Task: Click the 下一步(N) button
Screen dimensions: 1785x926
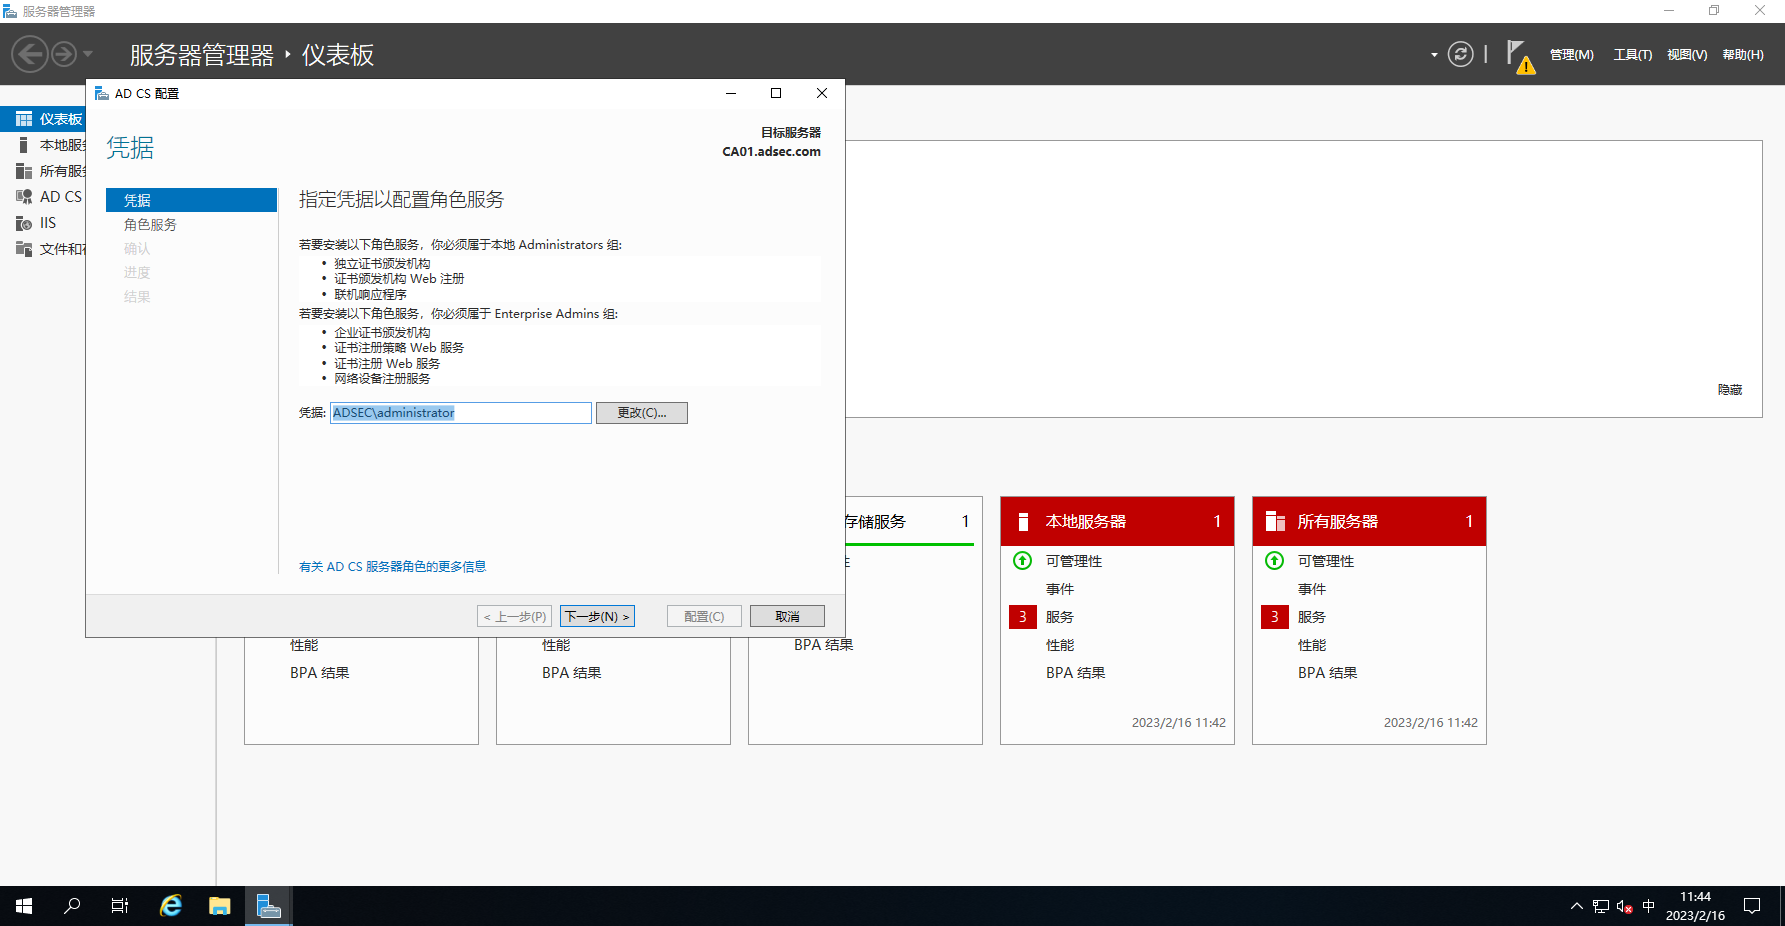Action: 597,616
